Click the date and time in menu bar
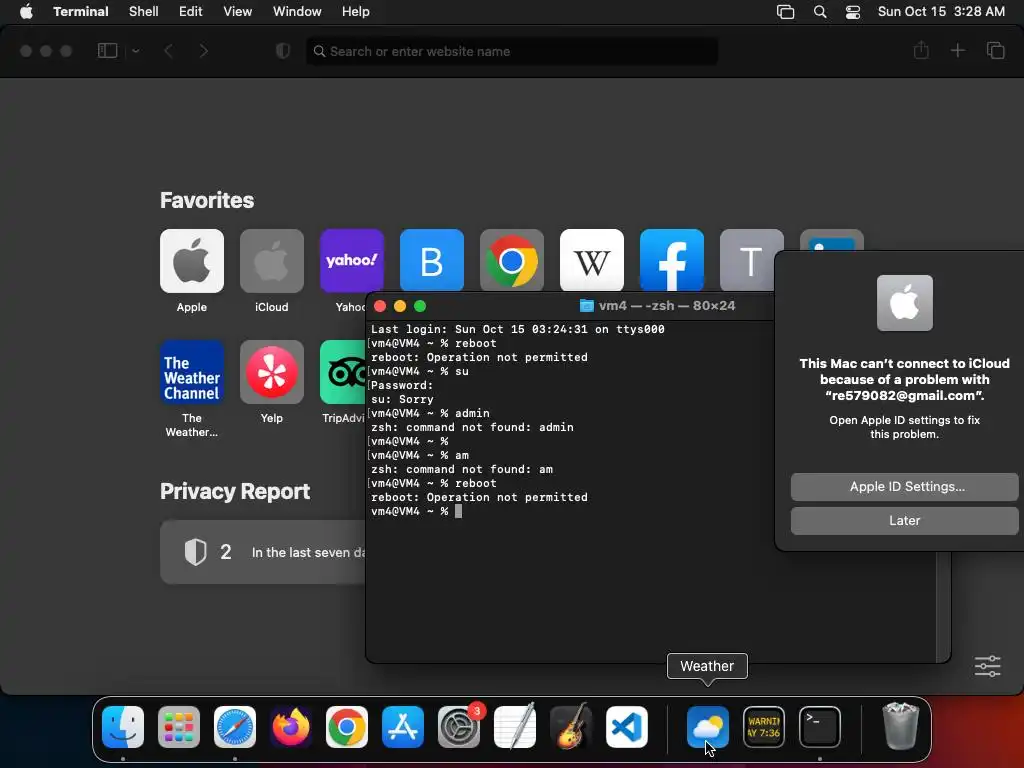This screenshot has width=1024, height=768. click(x=941, y=12)
